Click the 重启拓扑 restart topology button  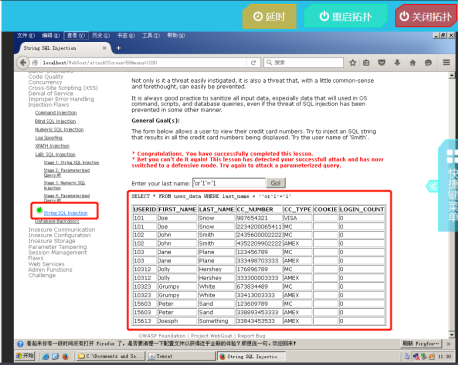click(345, 16)
